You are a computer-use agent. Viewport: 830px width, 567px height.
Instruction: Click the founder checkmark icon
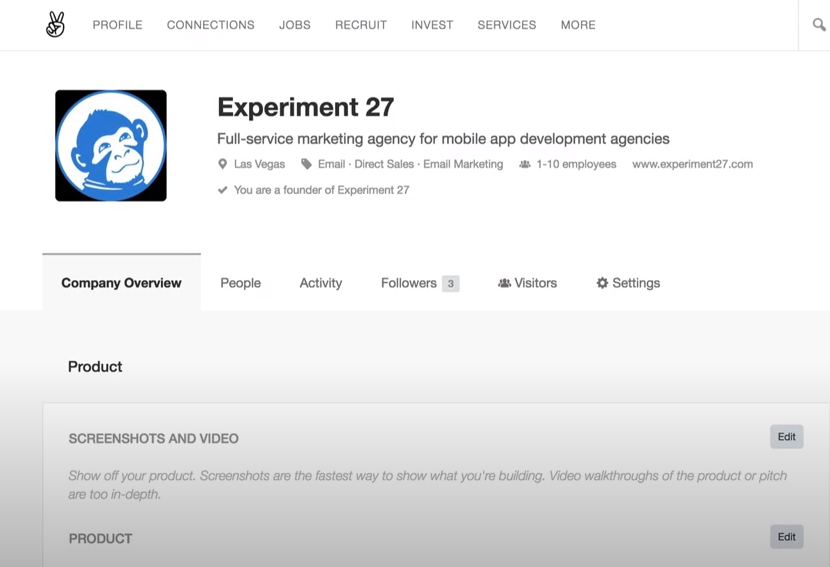(x=223, y=190)
